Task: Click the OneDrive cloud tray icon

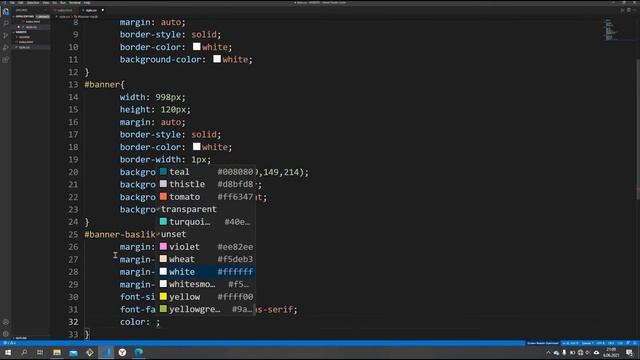Action: tap(596, 353)
